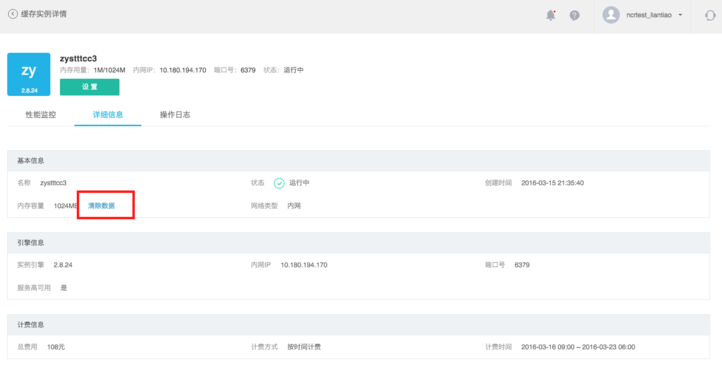Open the notification bell icon
Image resolution: width=722 pixels, height=368 pixels.
coord(551,15)
